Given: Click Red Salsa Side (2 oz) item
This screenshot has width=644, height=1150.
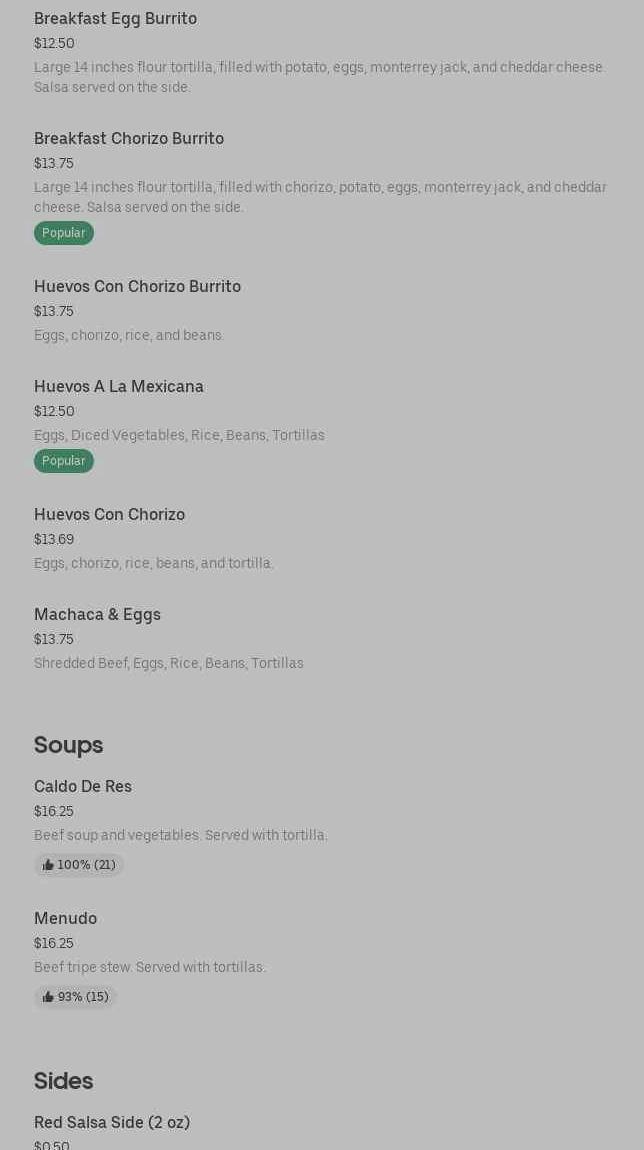Looking at the screenshot, I should click(x=112, y=1122).
